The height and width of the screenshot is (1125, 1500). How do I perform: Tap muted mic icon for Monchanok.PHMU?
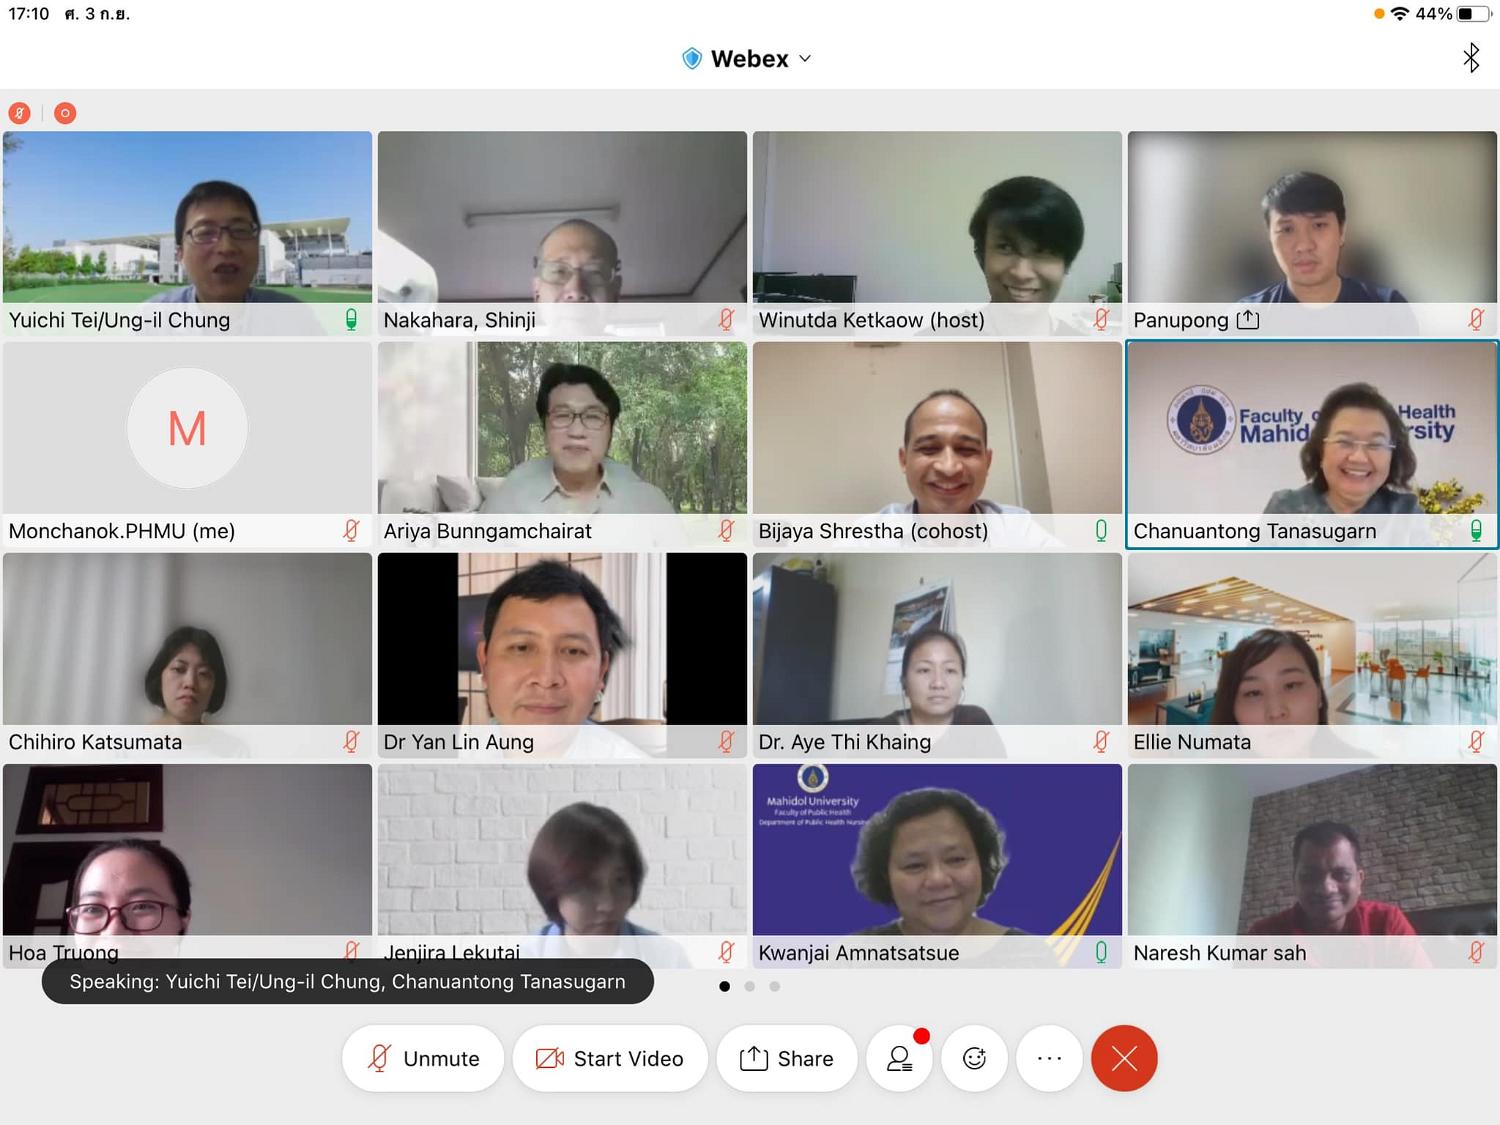pos(351,531)
